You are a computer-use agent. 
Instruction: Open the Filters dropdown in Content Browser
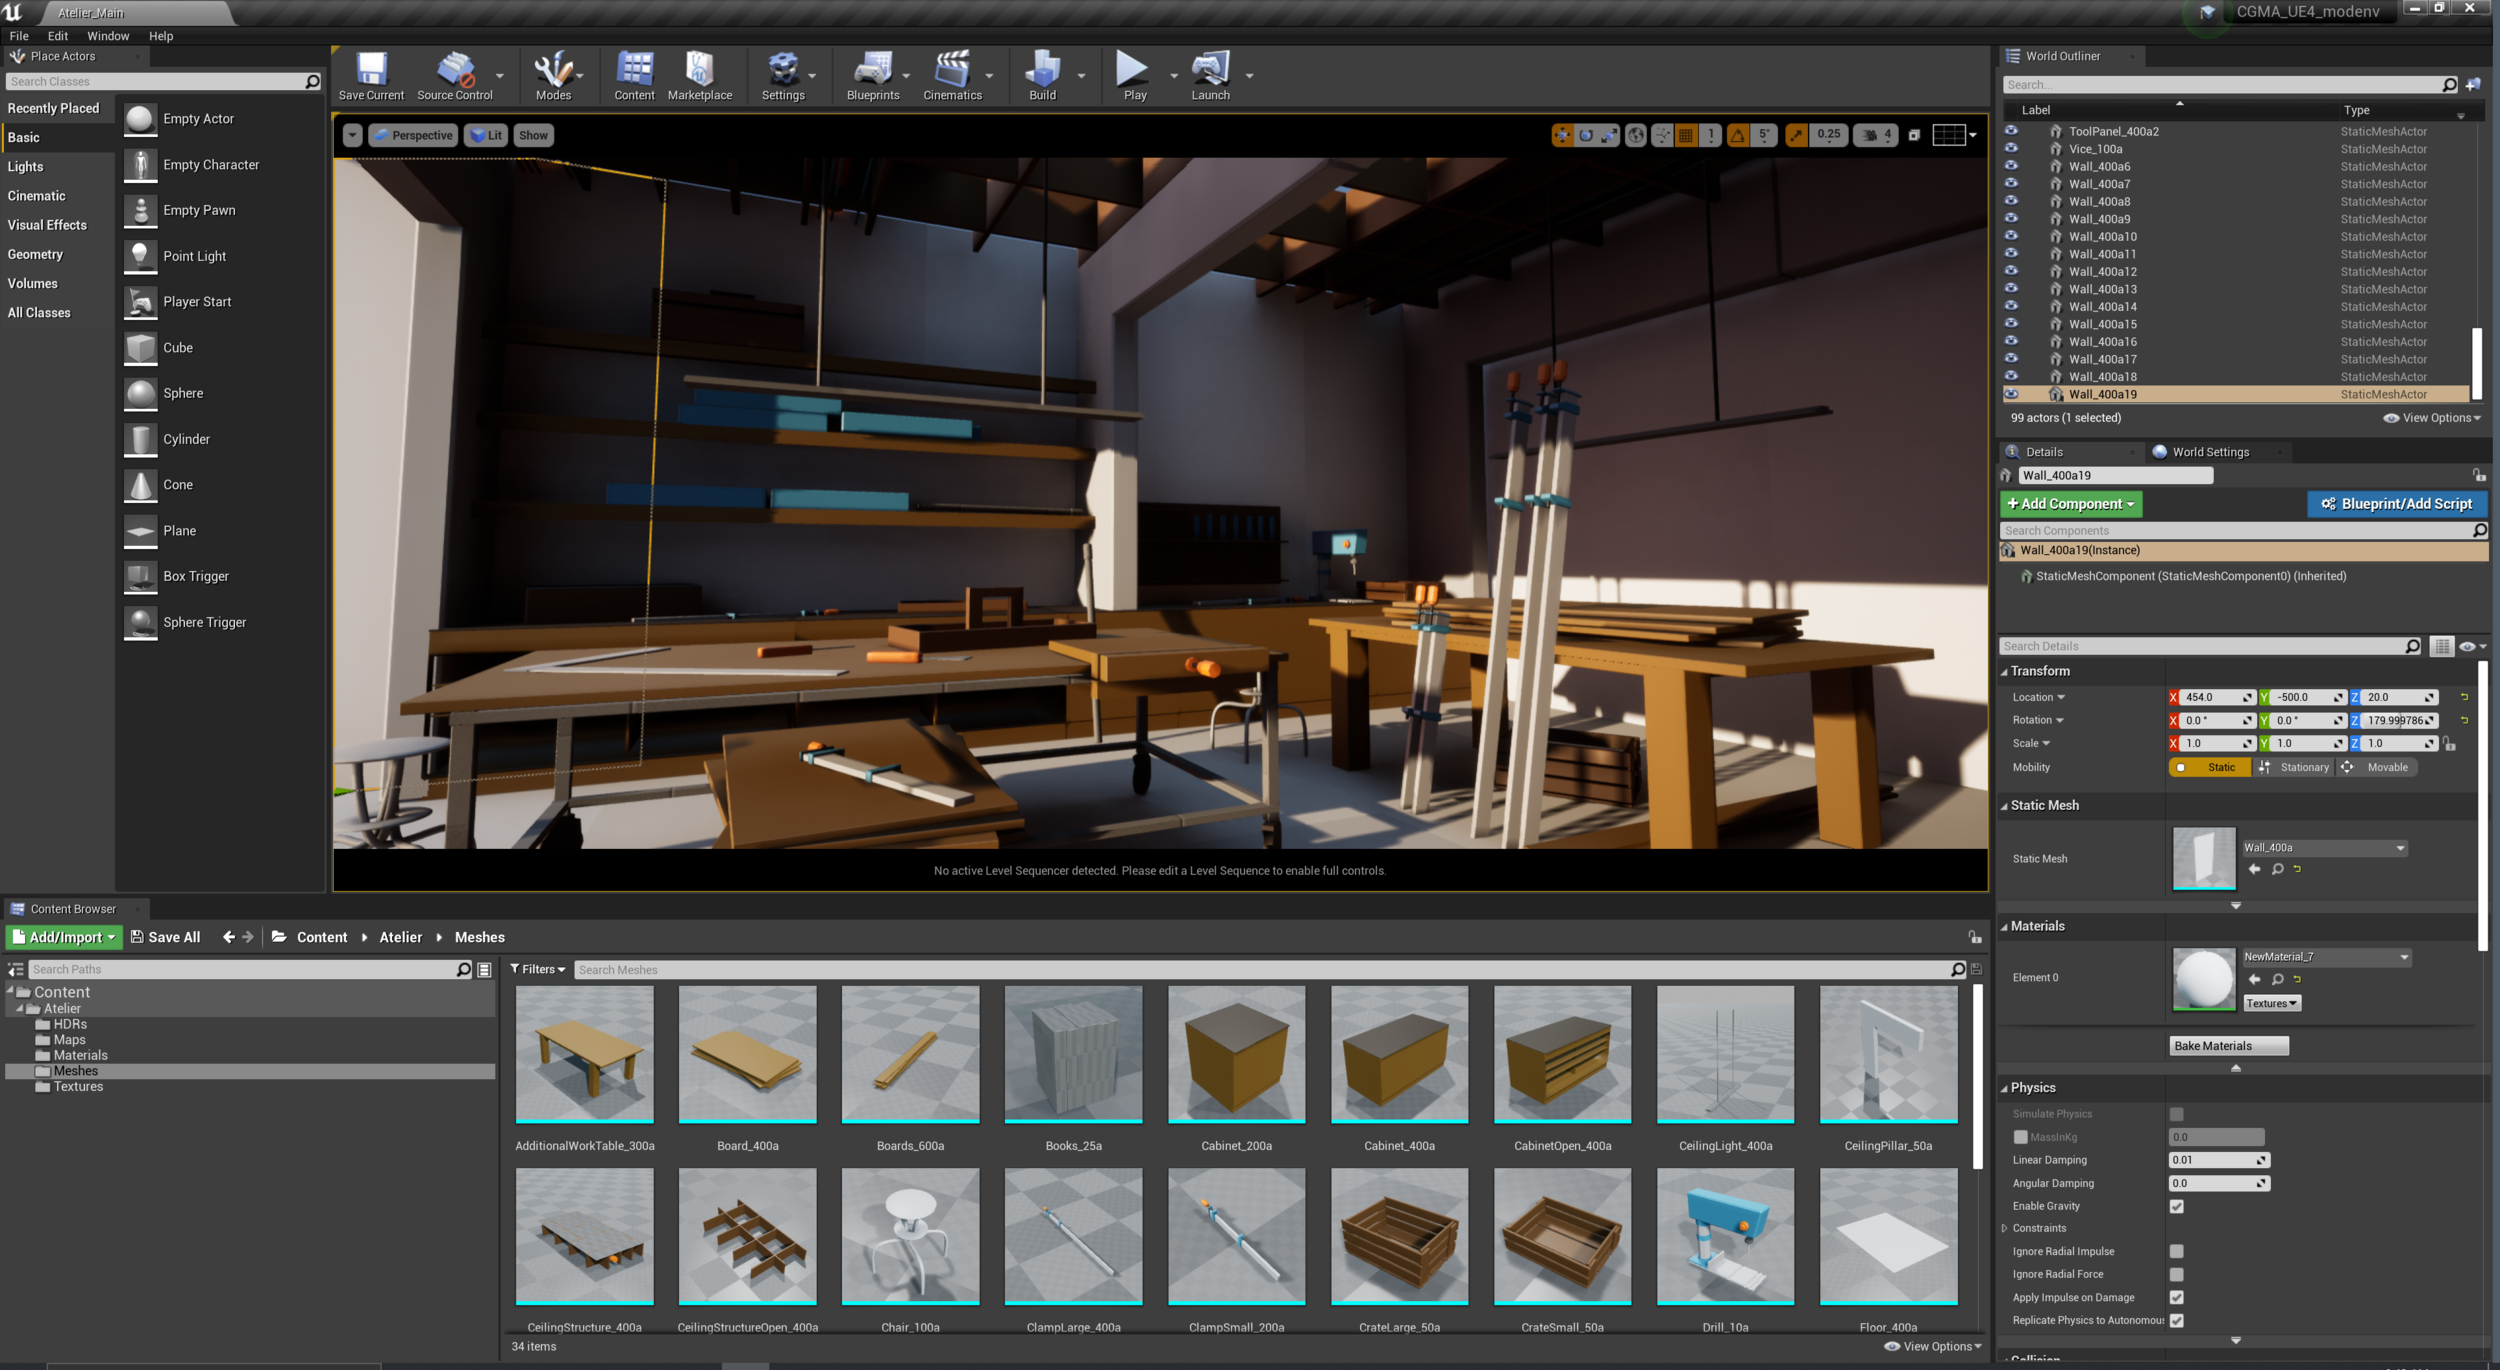click(538, 969)
